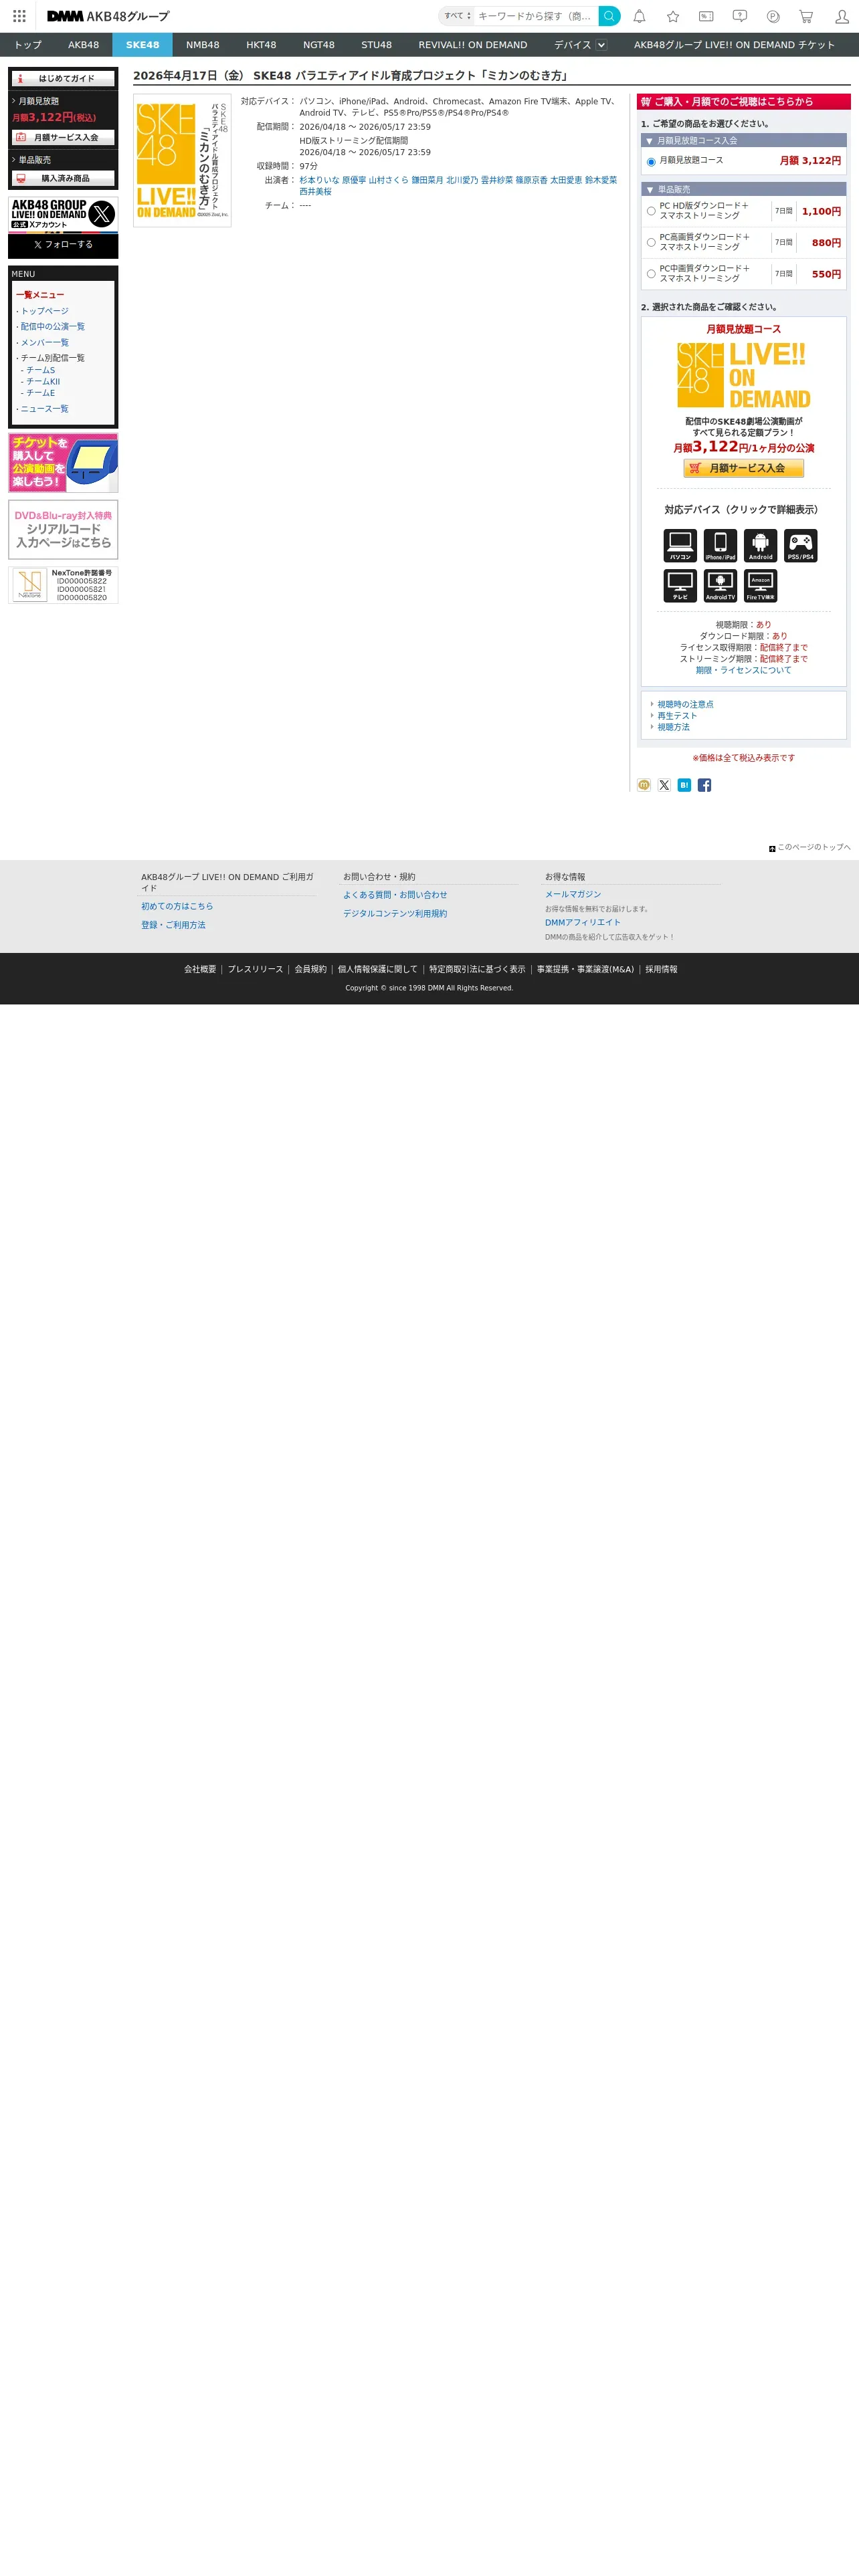
Task: Expand the デバイス dropdown arrow
Action: (601, 45)
